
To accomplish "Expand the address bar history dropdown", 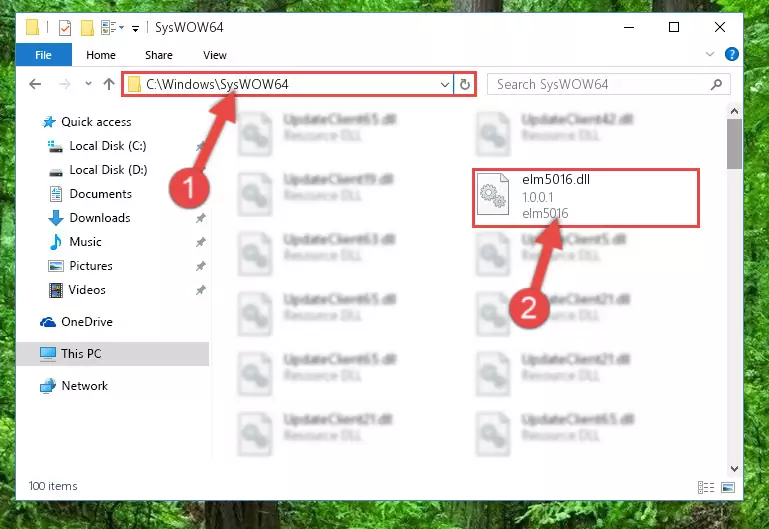I will pos(444,85).
